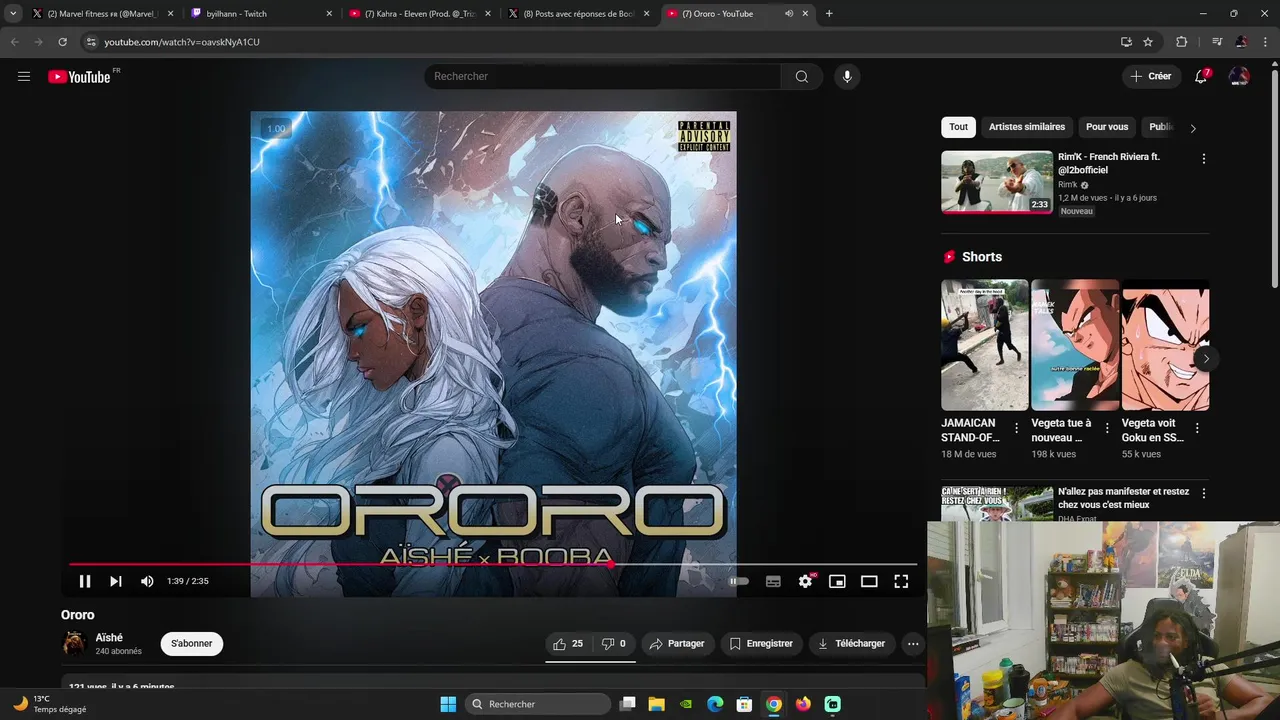Open Rim'K French Riviera thumbnail
Viewport: 1280px width, 720px height.
click(x=997, y=182)
